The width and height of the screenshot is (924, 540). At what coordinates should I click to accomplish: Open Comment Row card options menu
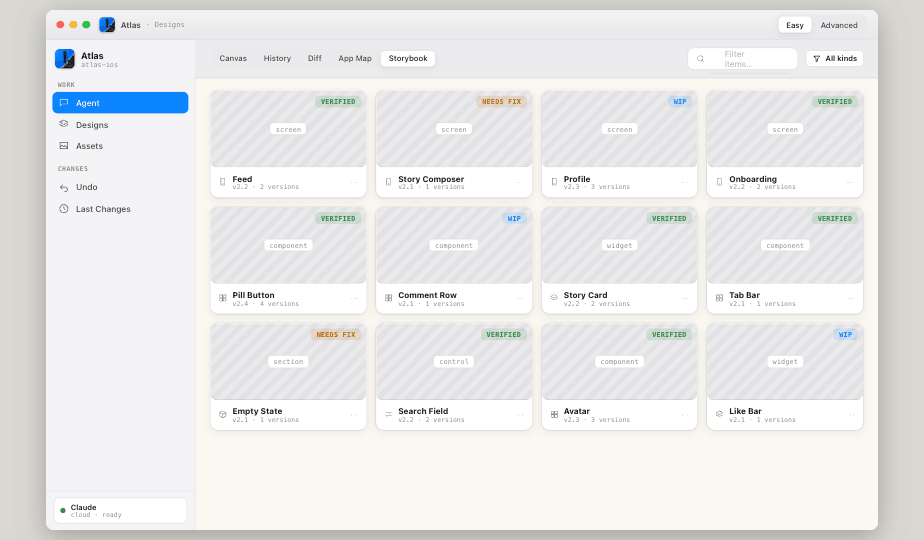tap(520, 299)
